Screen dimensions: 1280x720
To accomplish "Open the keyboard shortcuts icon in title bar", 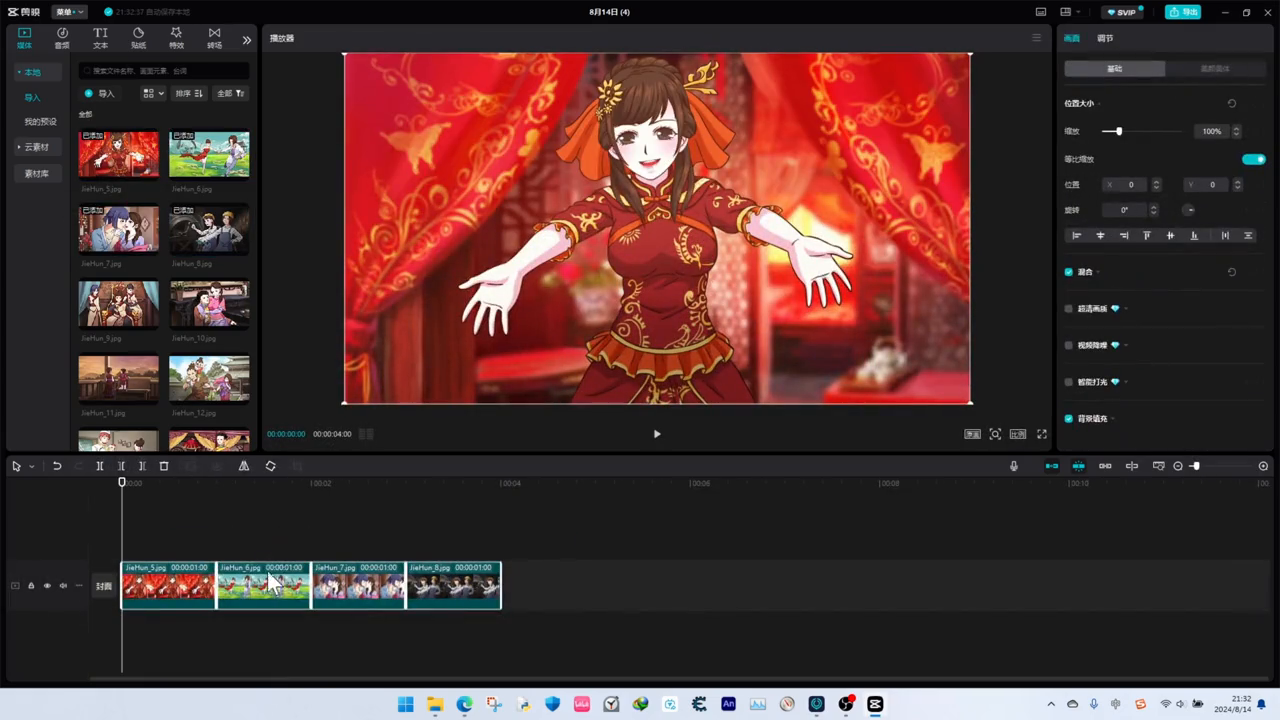I will [1041, 12].
